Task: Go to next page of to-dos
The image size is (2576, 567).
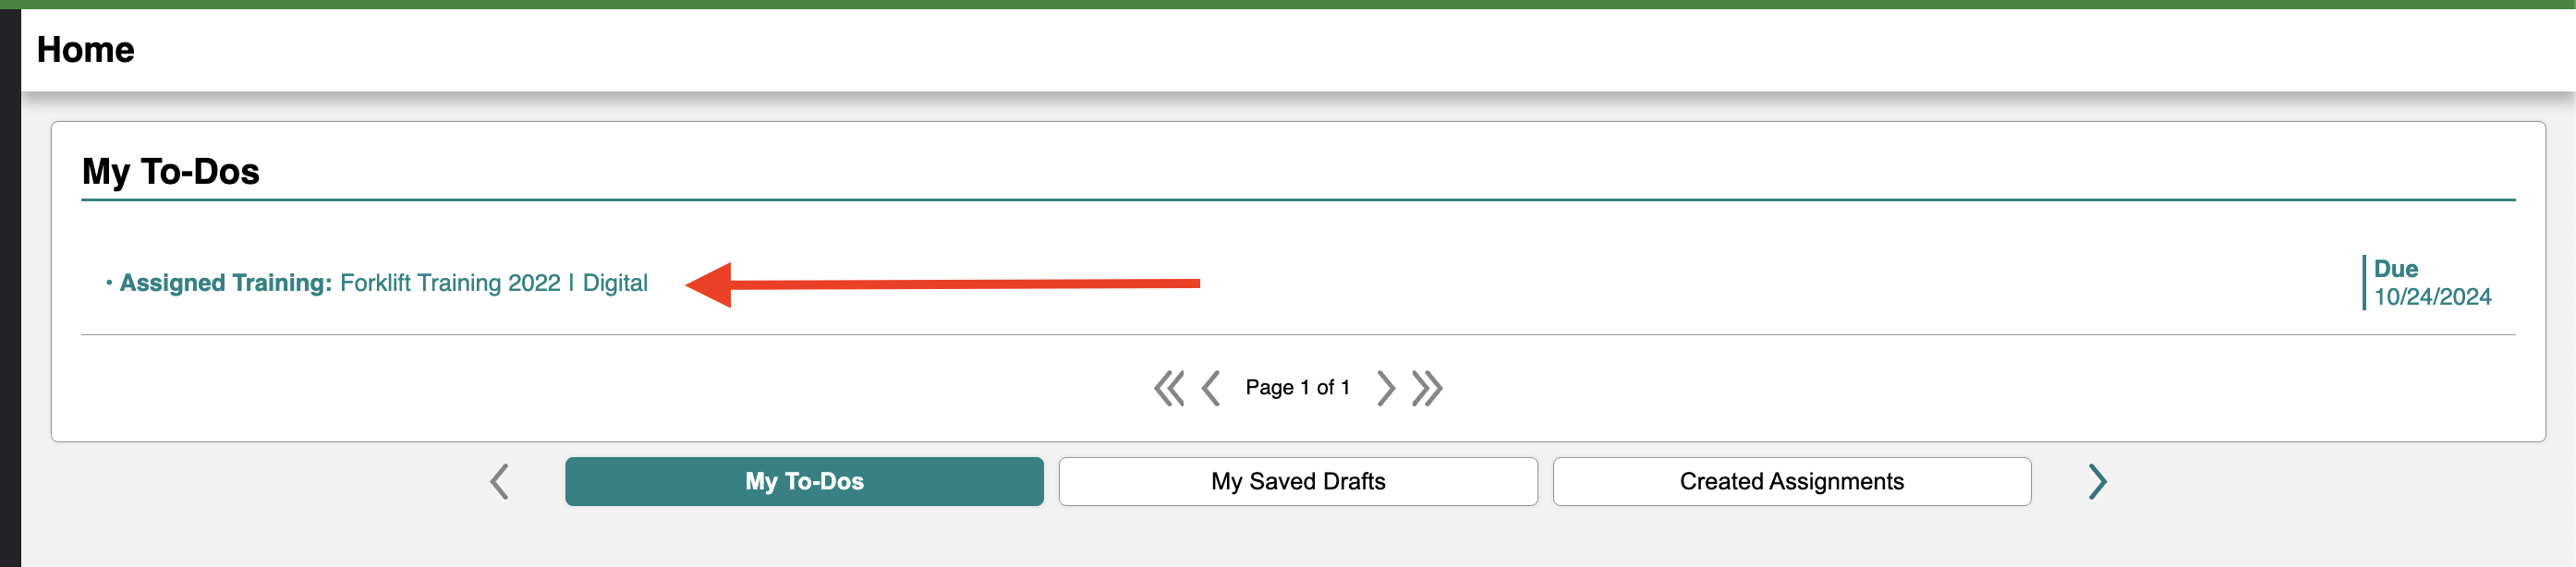Action: coord(1385,388)
